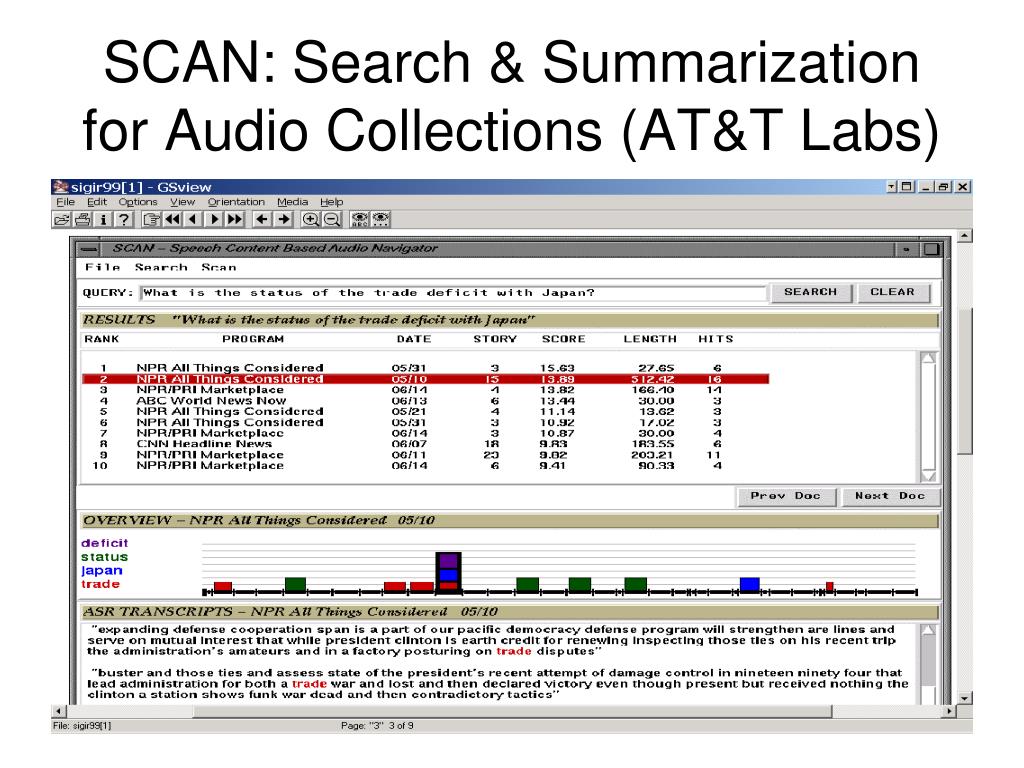1024x768 pixels.
Task: Click into the QUERY text field
Action: coord(453,293)
